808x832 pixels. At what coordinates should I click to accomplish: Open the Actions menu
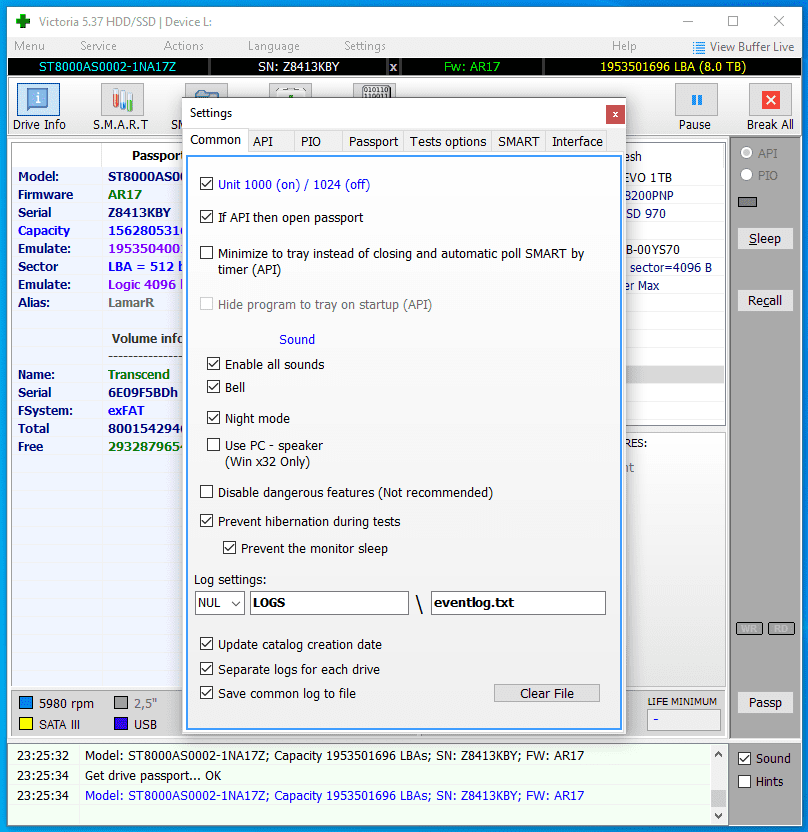click(x=184, y=46)
